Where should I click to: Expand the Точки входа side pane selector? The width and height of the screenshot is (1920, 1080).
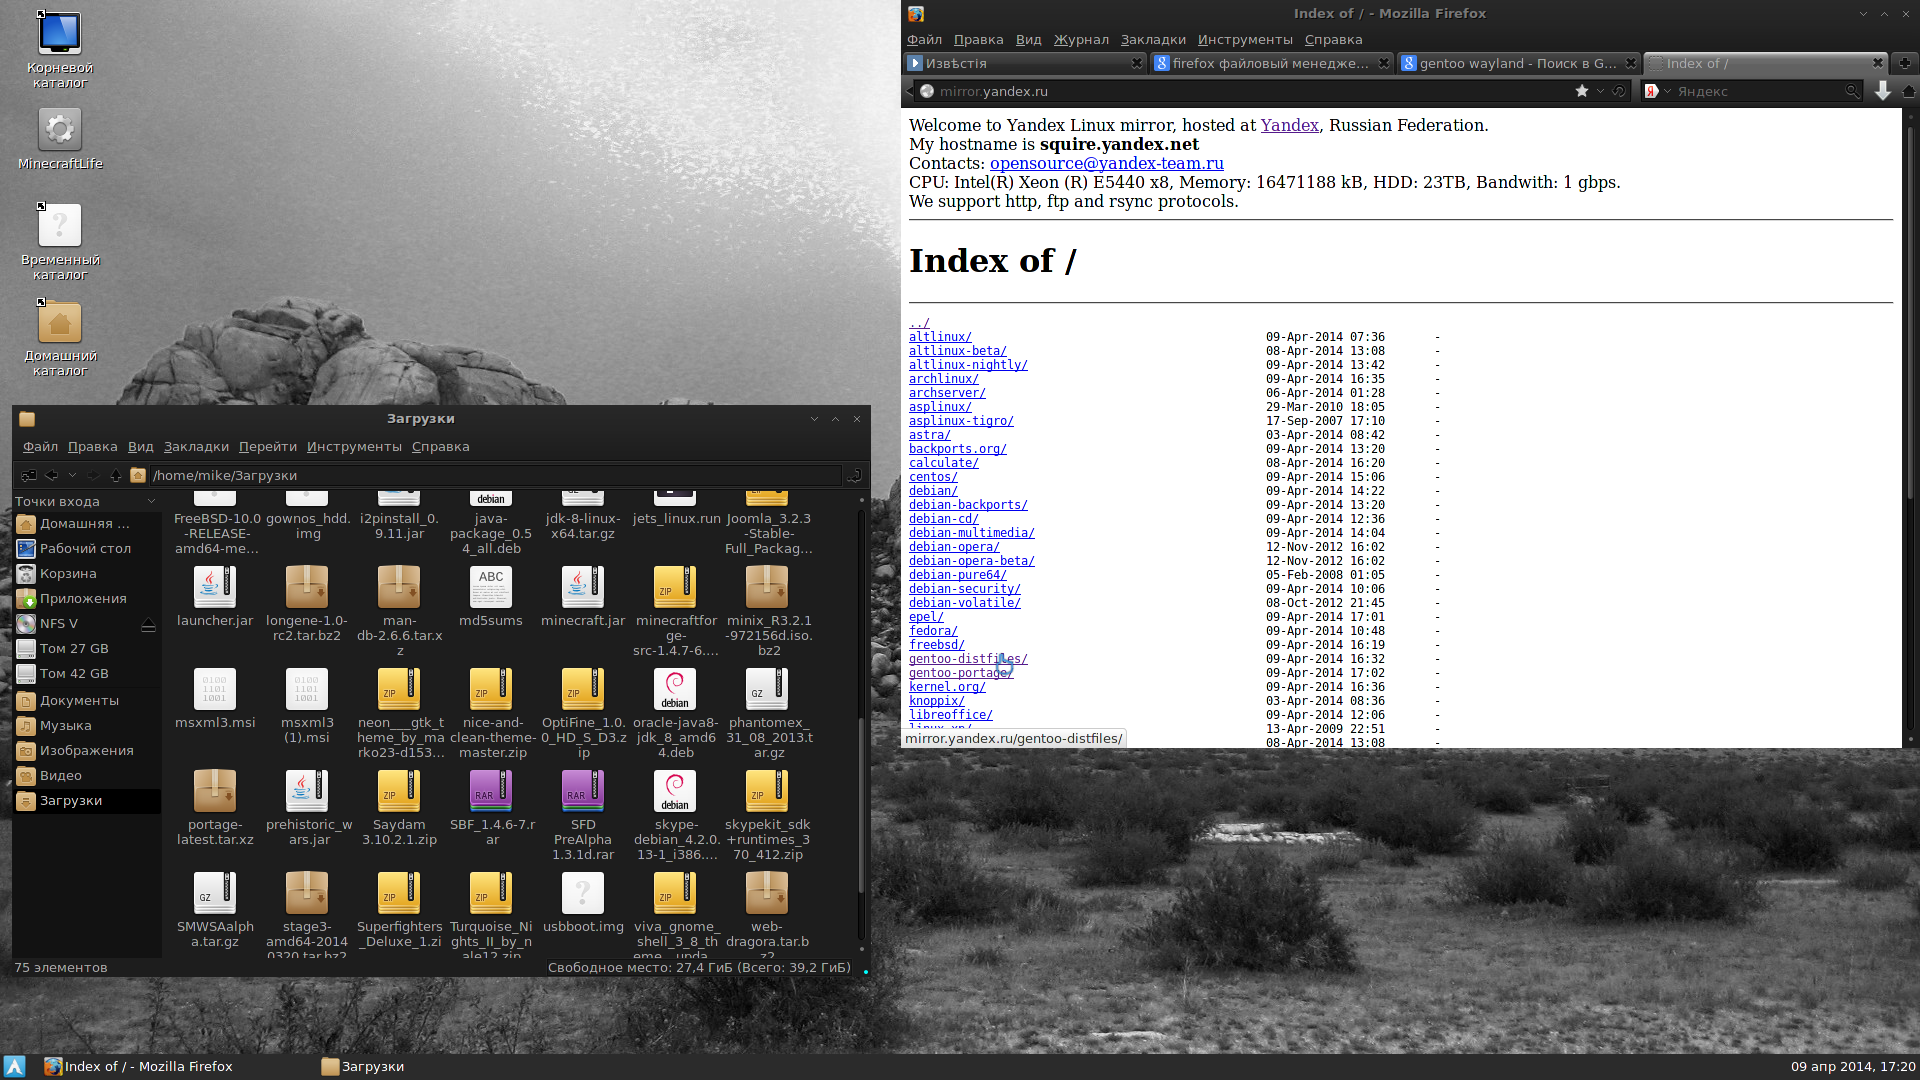coord(151,501)
